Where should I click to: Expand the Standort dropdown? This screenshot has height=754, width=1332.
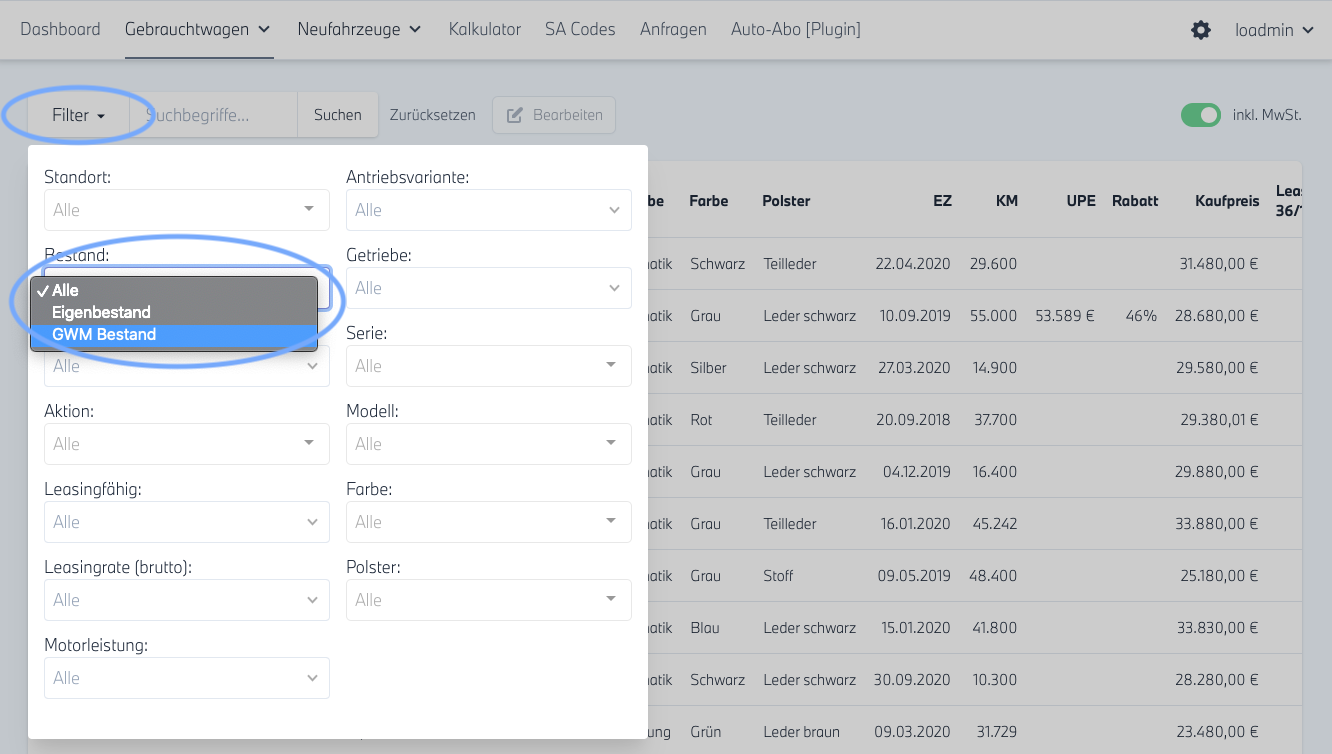point(187,210)
